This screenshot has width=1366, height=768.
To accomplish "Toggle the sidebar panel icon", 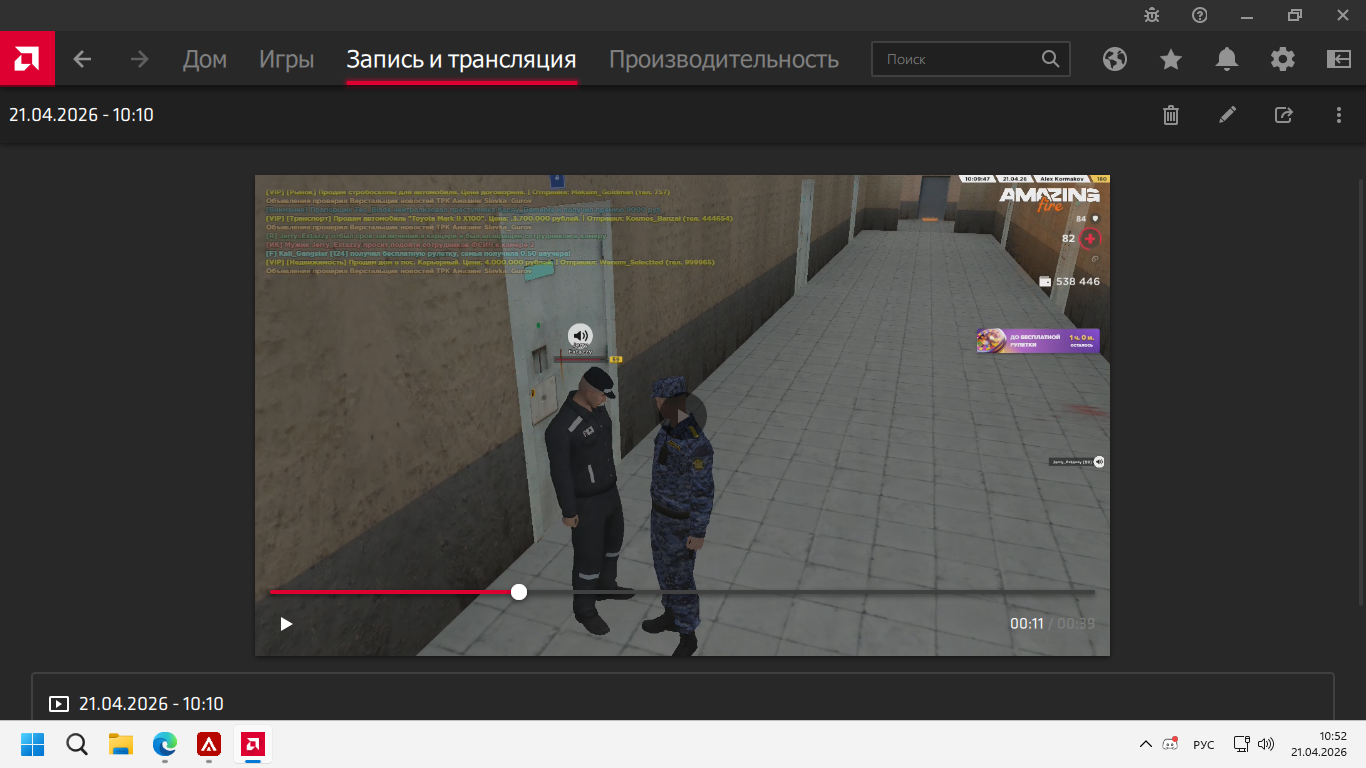I will click(1339, 59).
